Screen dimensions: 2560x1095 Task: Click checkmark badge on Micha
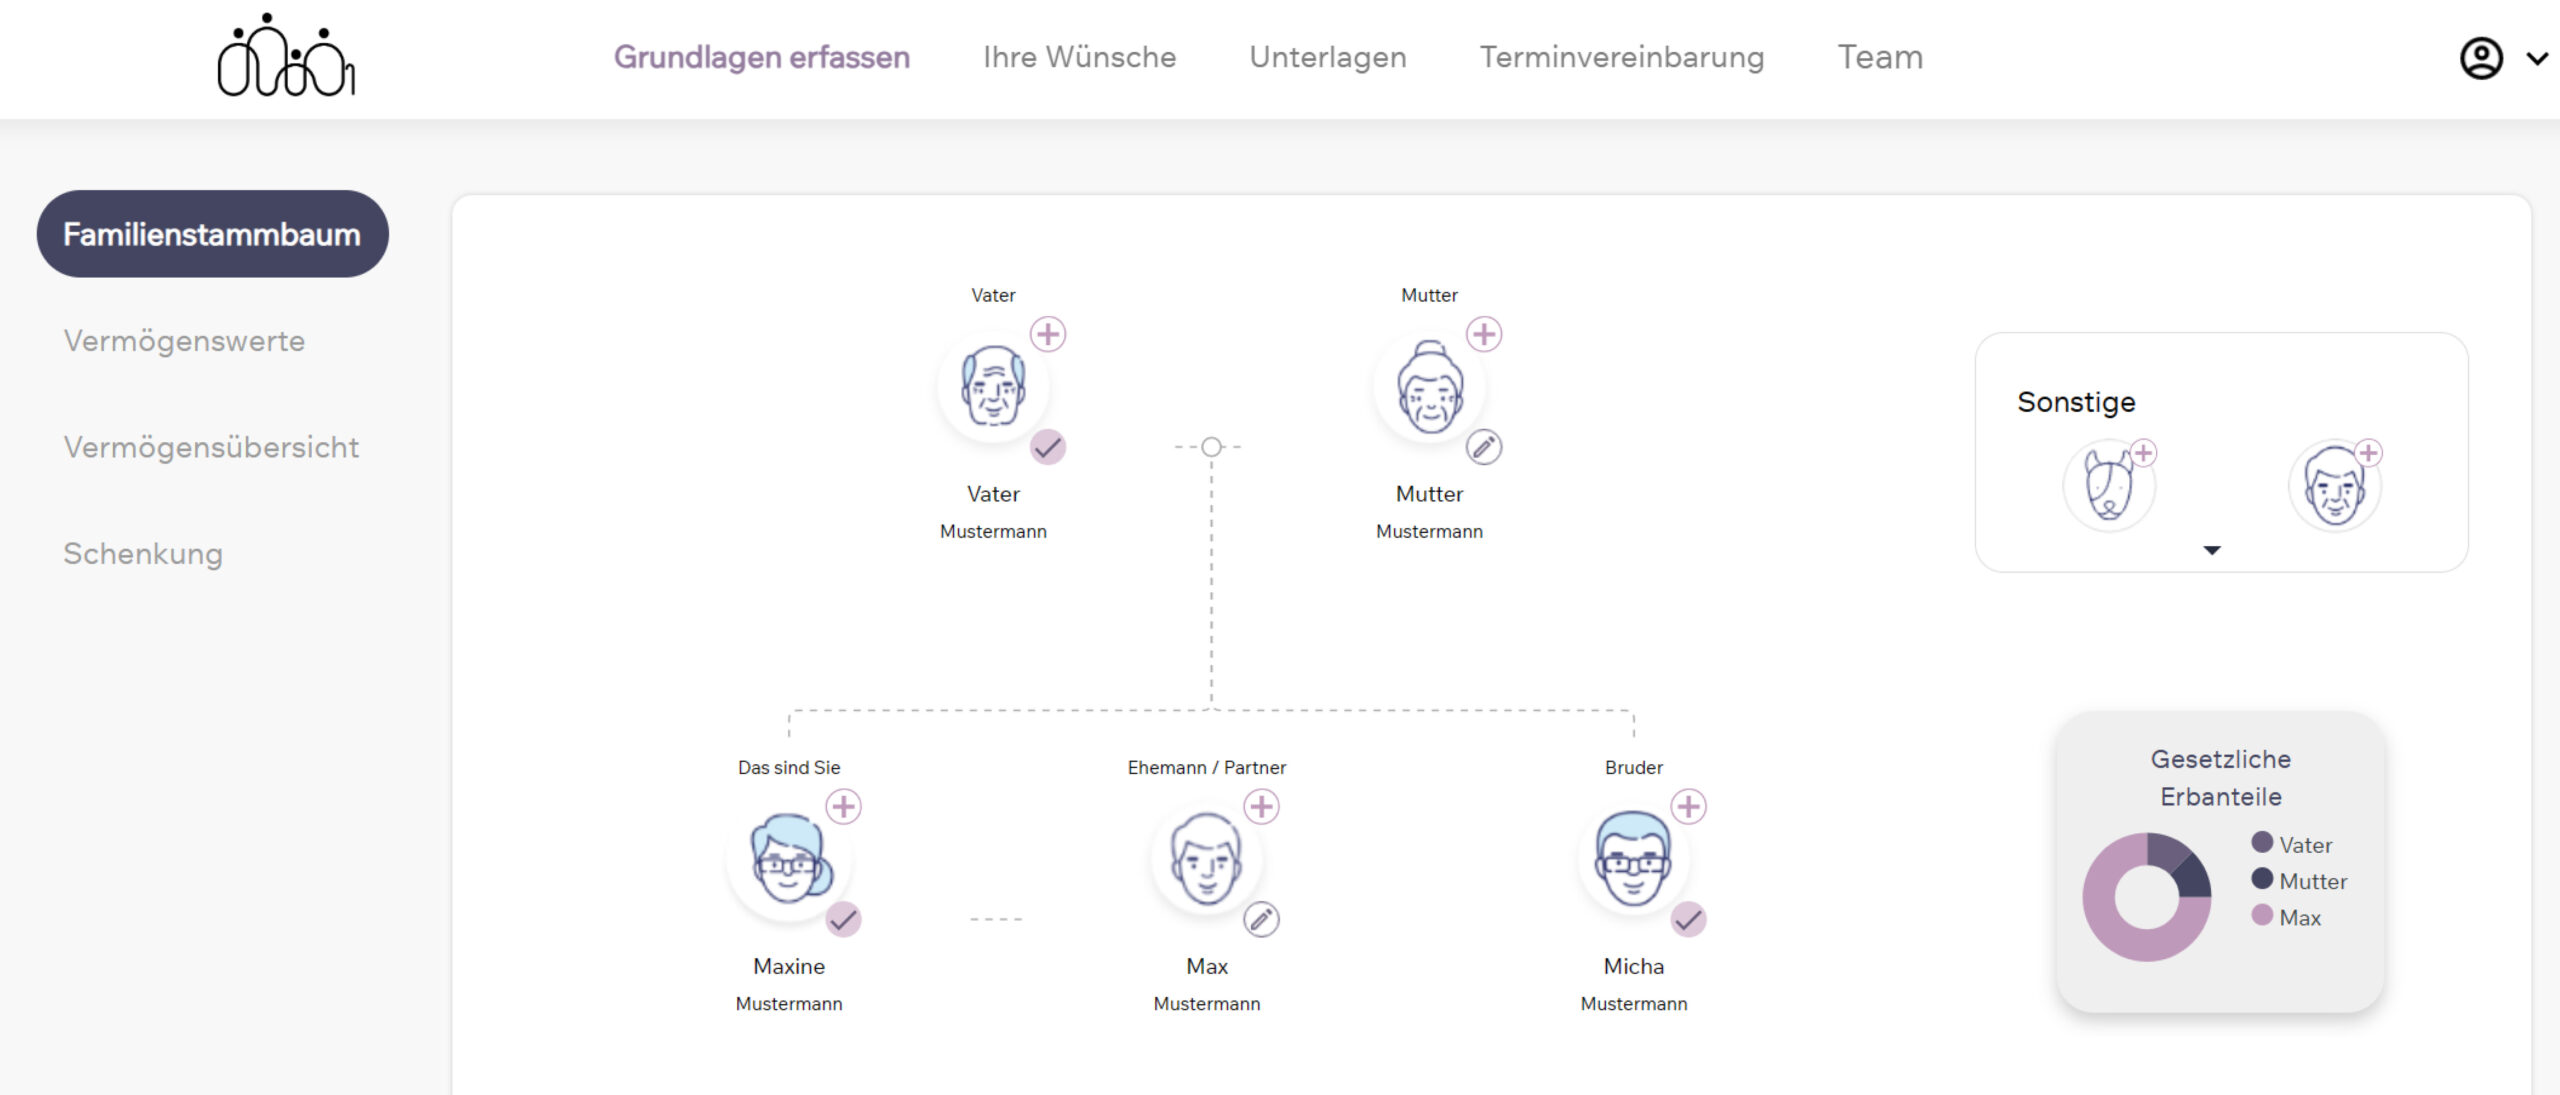coord(1688,919)
